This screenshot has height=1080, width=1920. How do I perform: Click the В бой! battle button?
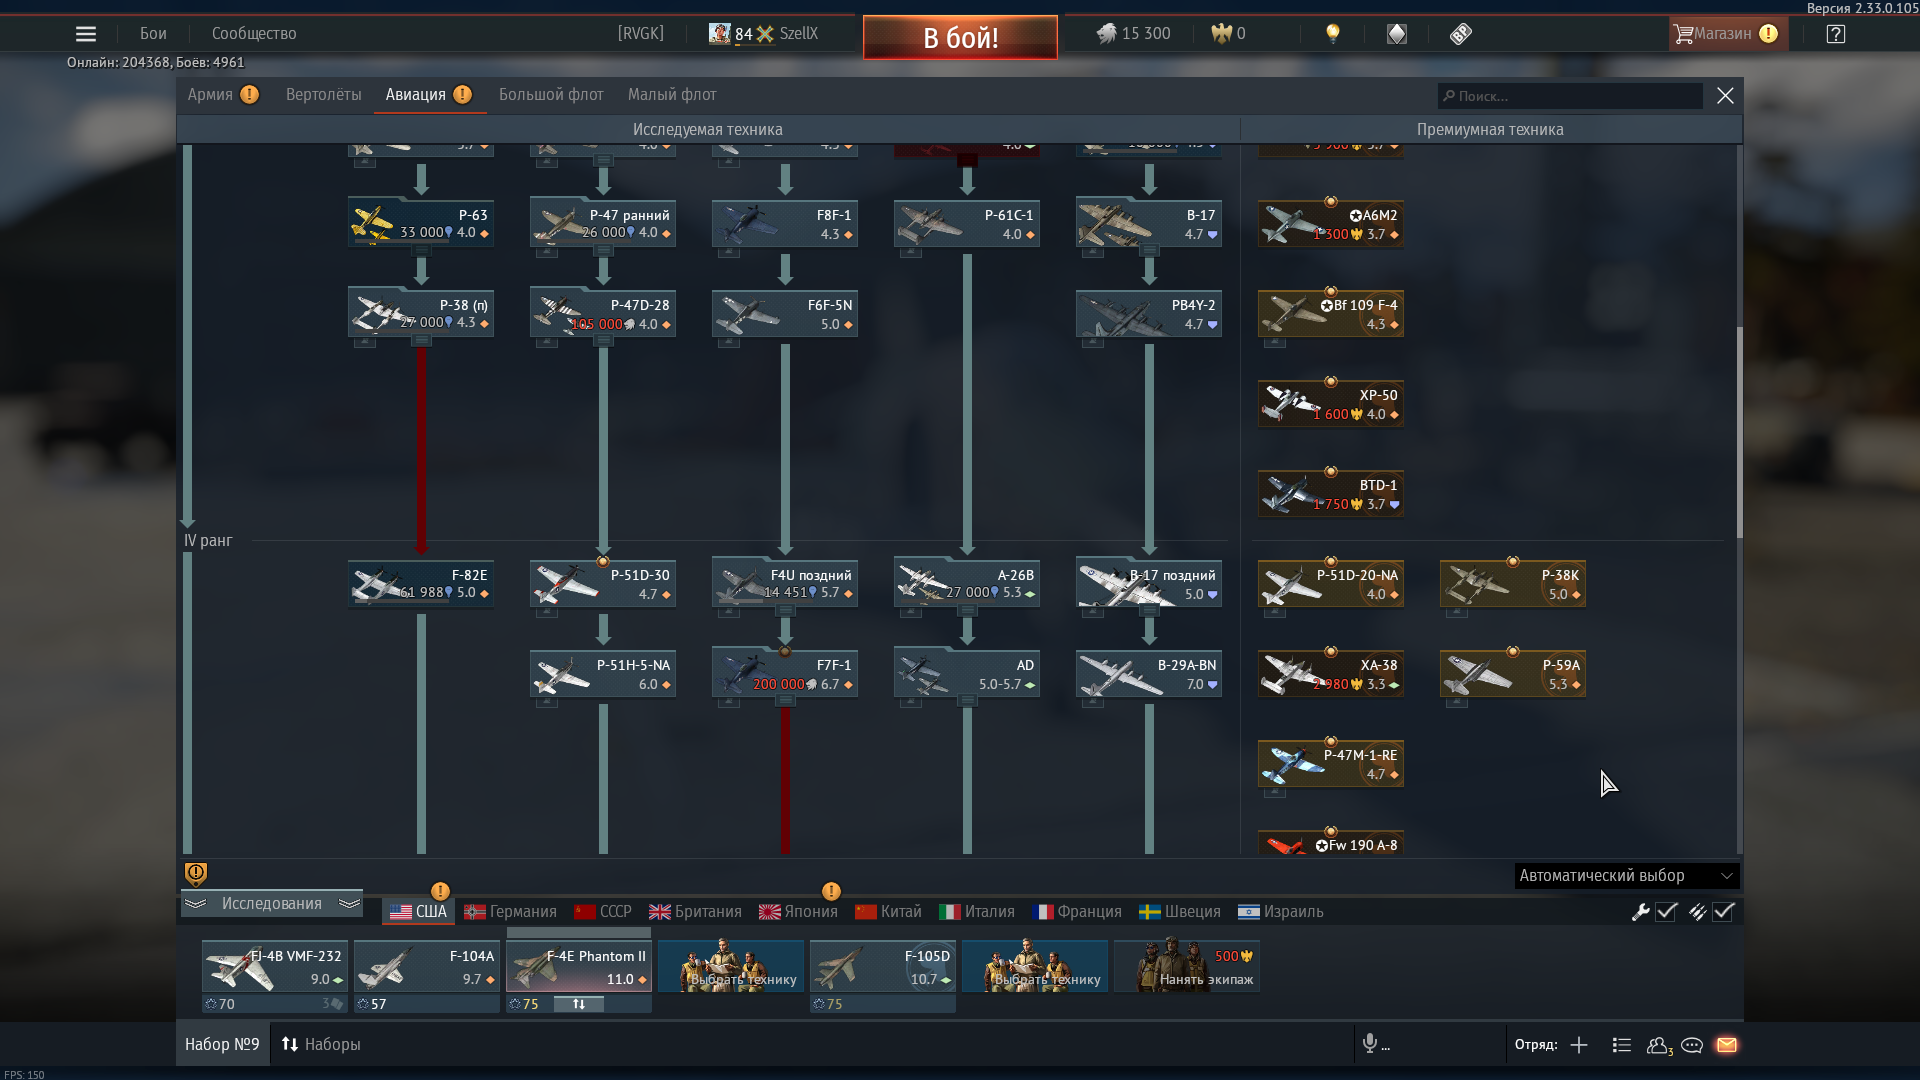960,38
